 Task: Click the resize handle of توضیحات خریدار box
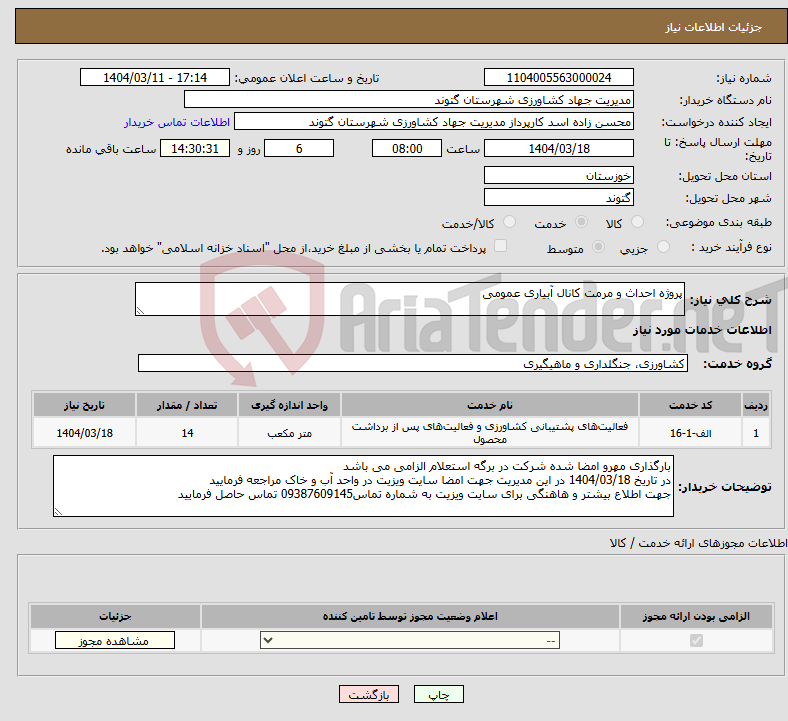tap(58, 511)
